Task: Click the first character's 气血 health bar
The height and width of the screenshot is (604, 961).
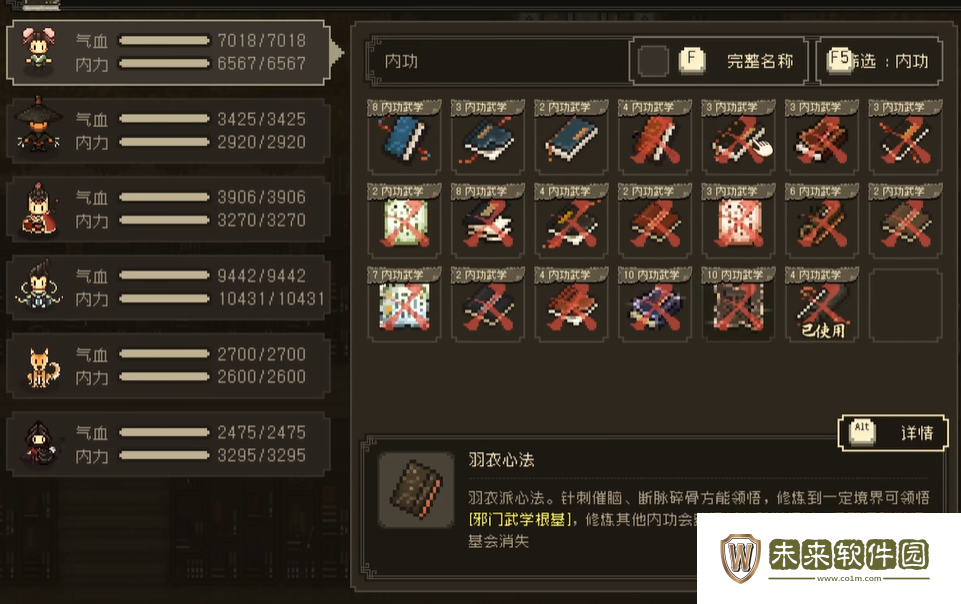Action: tap(164, 40)
